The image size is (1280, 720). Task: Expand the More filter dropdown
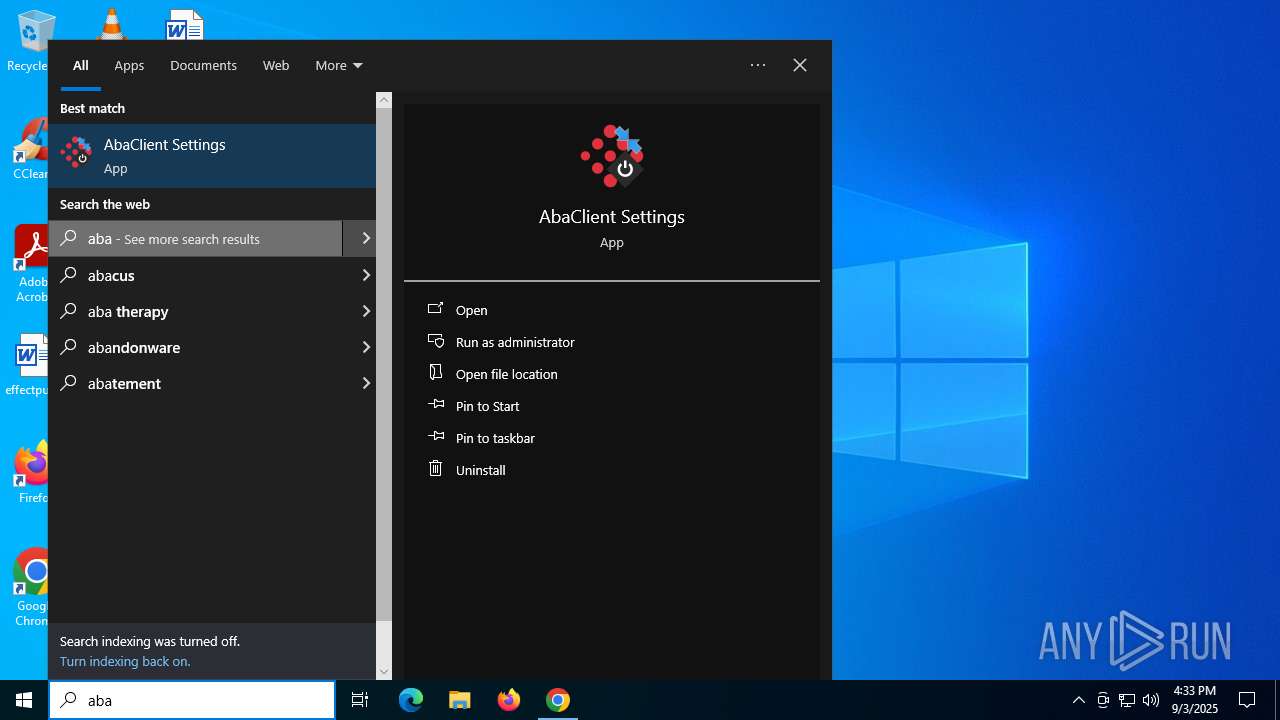pyautogui.click(x=339, y=65)
